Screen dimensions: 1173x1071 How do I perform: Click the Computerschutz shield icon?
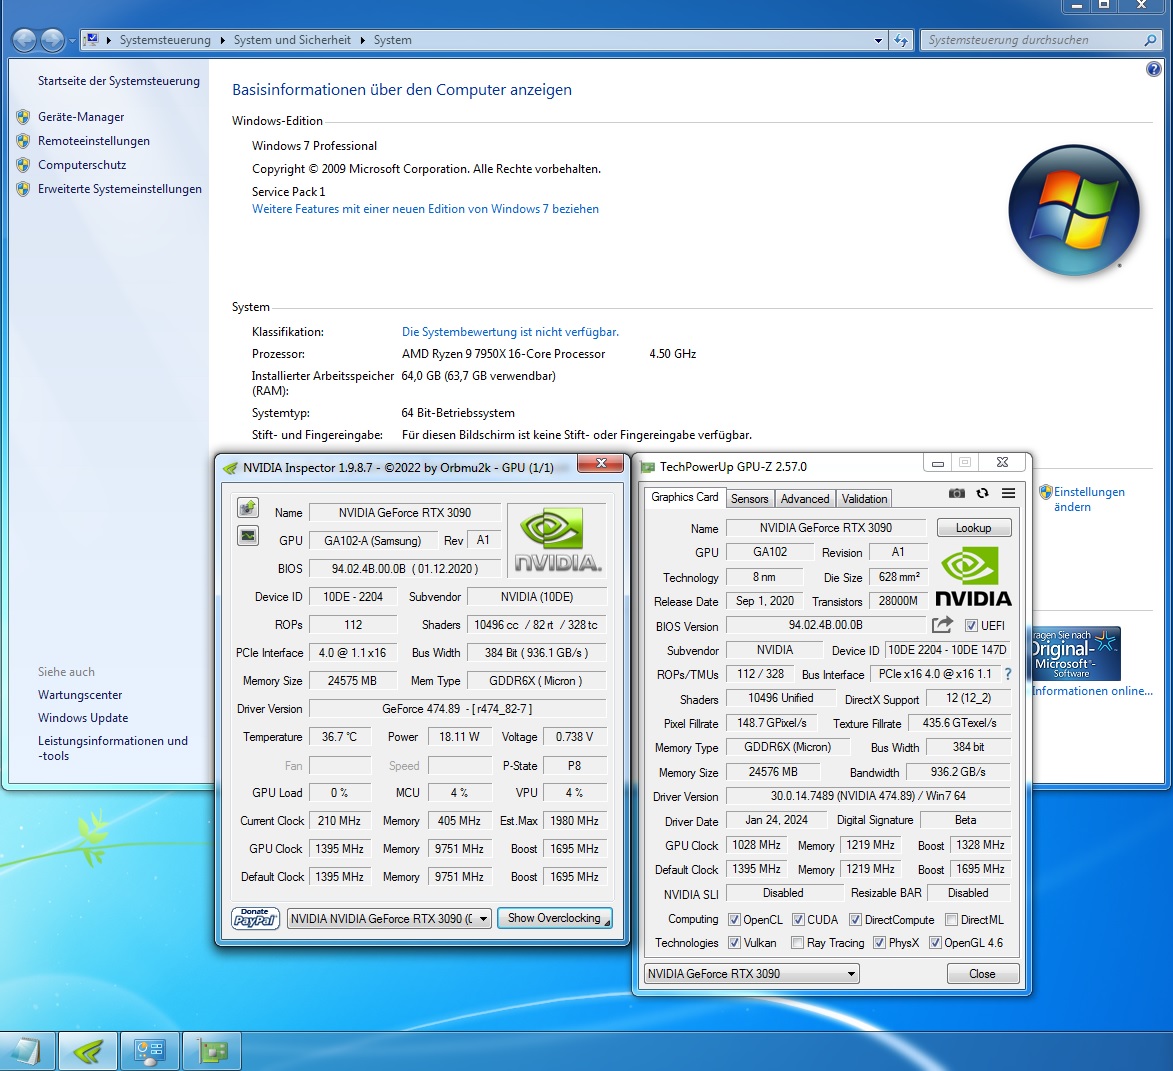point(23,165)
